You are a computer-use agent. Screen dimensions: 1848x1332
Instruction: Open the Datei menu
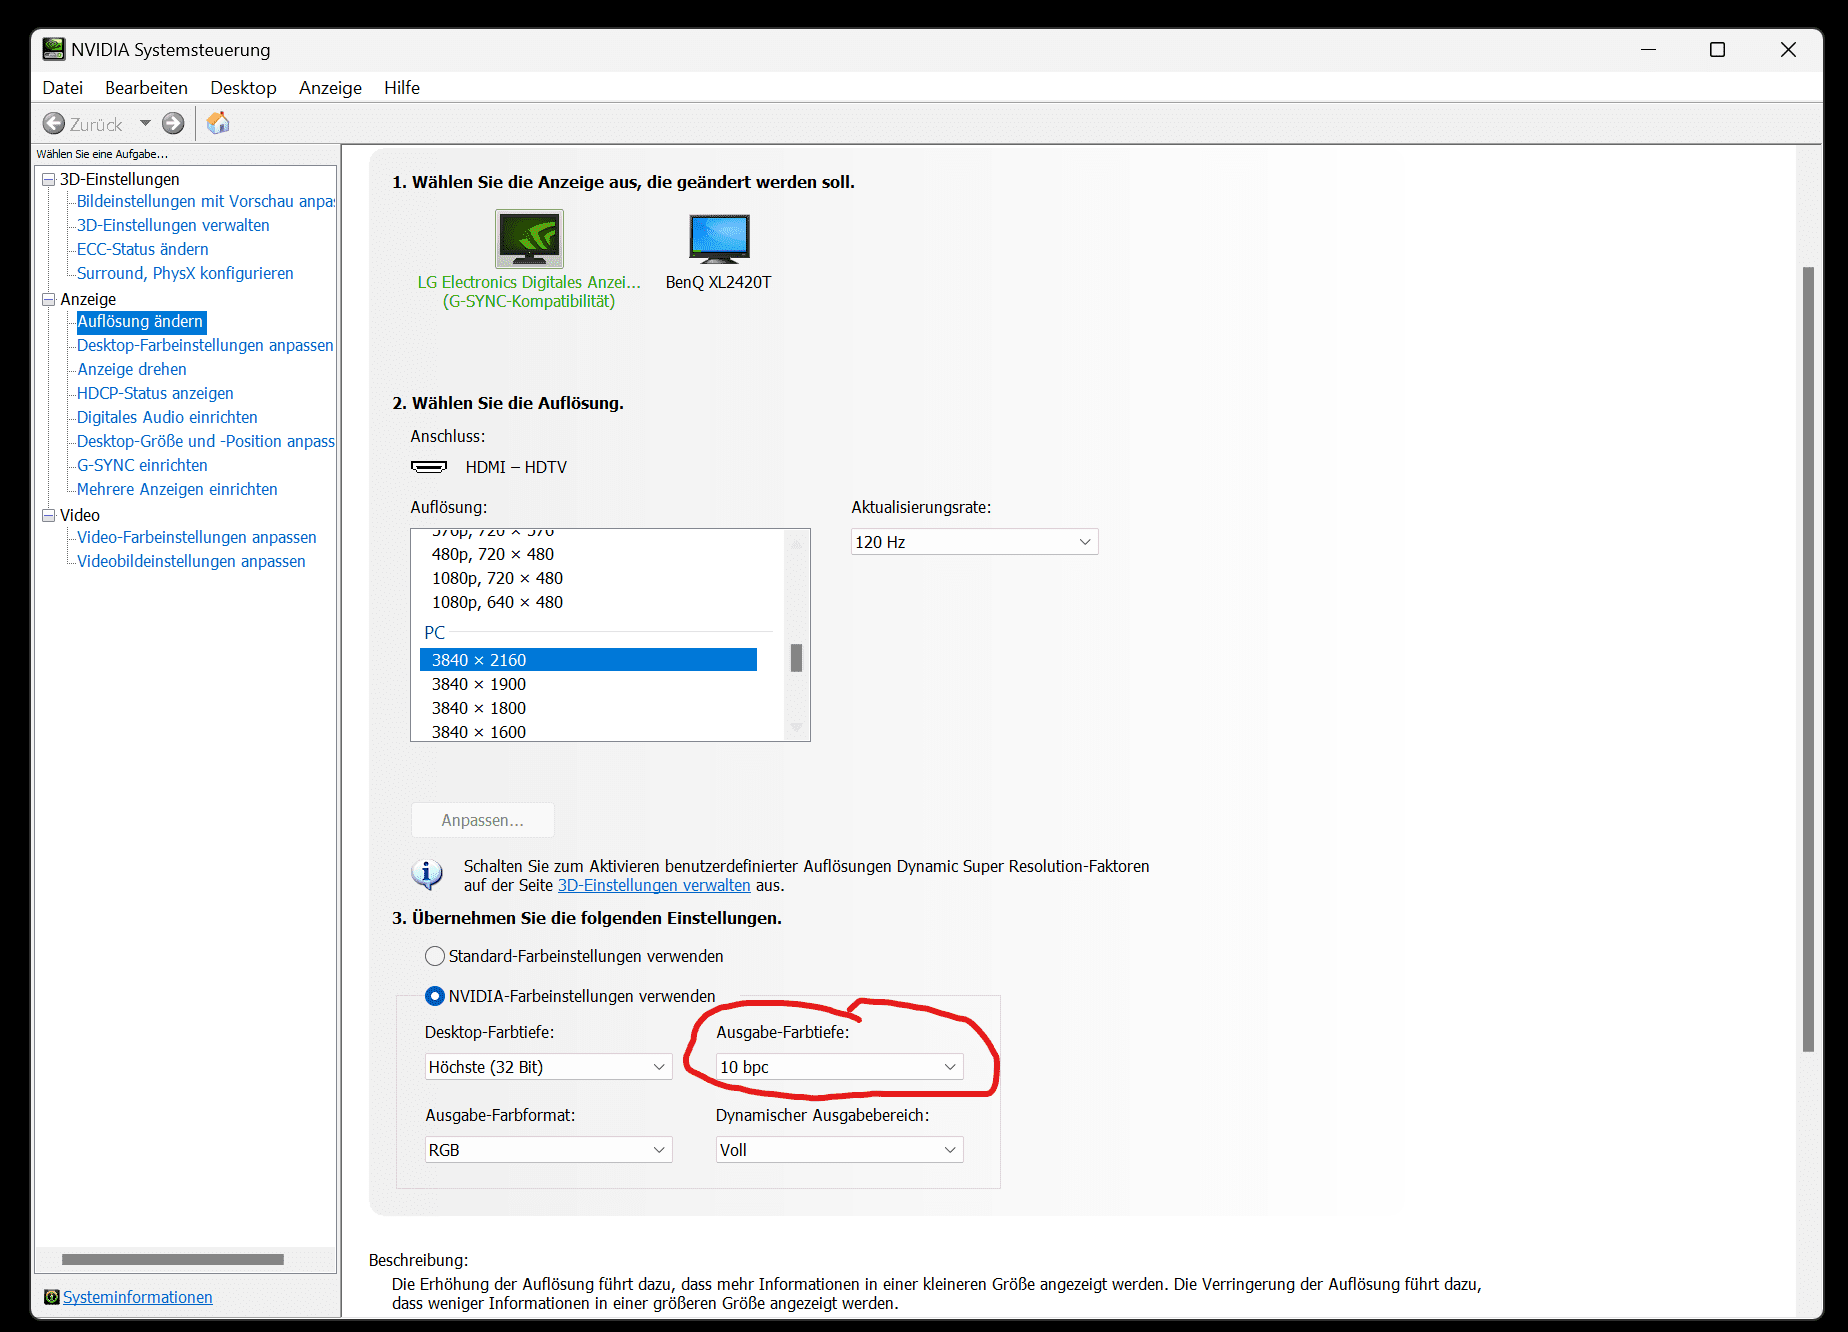tap(62, 87)
